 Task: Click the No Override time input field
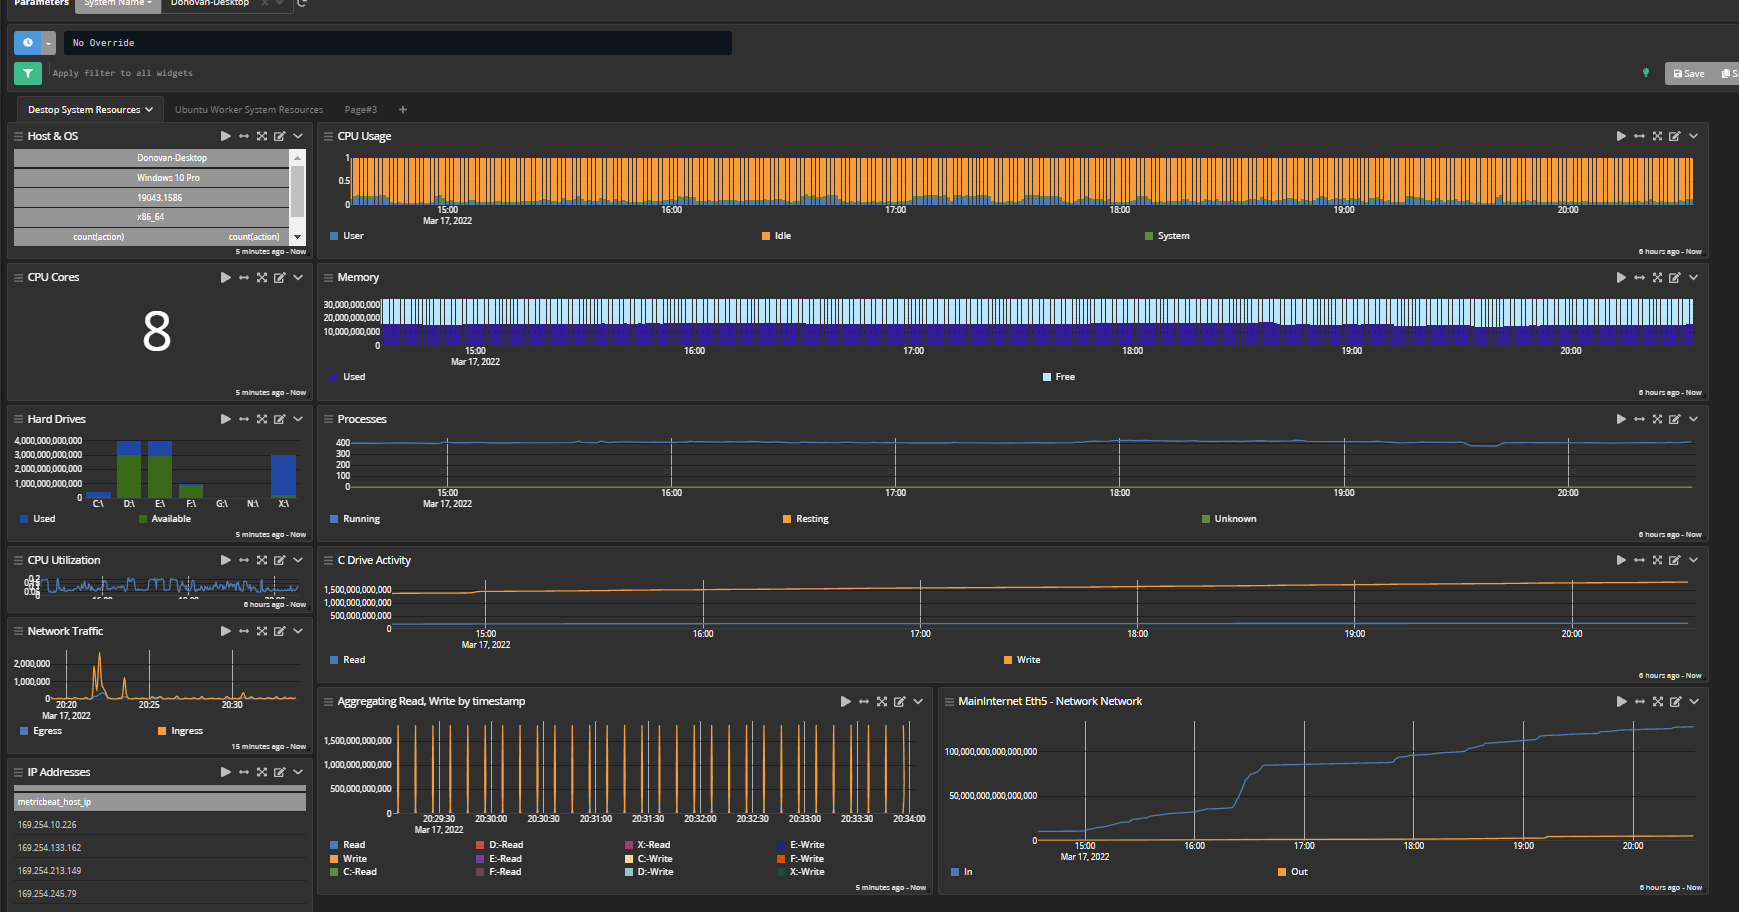tap(398, 43)
